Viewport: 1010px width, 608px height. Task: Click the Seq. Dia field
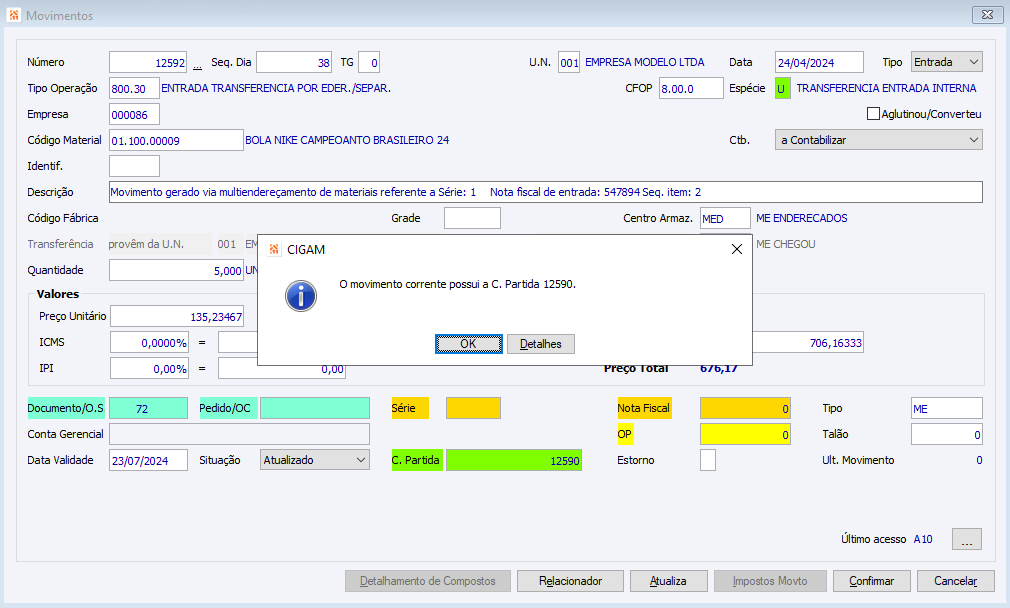pyautogui.click(x=294, y=62)
